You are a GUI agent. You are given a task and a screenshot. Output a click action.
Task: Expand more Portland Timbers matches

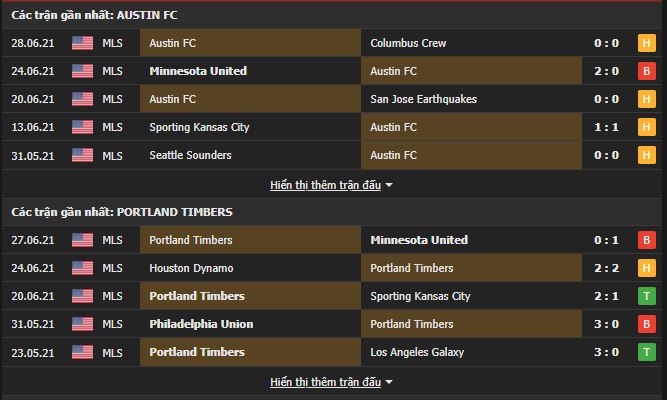pos(332,382)
